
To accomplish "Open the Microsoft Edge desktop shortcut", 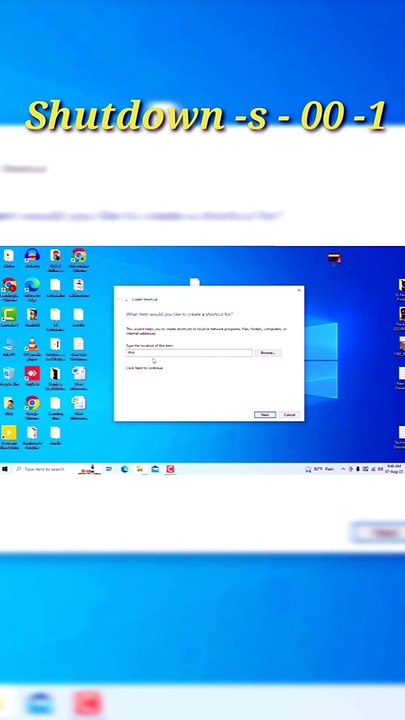I will coord(32,288).
